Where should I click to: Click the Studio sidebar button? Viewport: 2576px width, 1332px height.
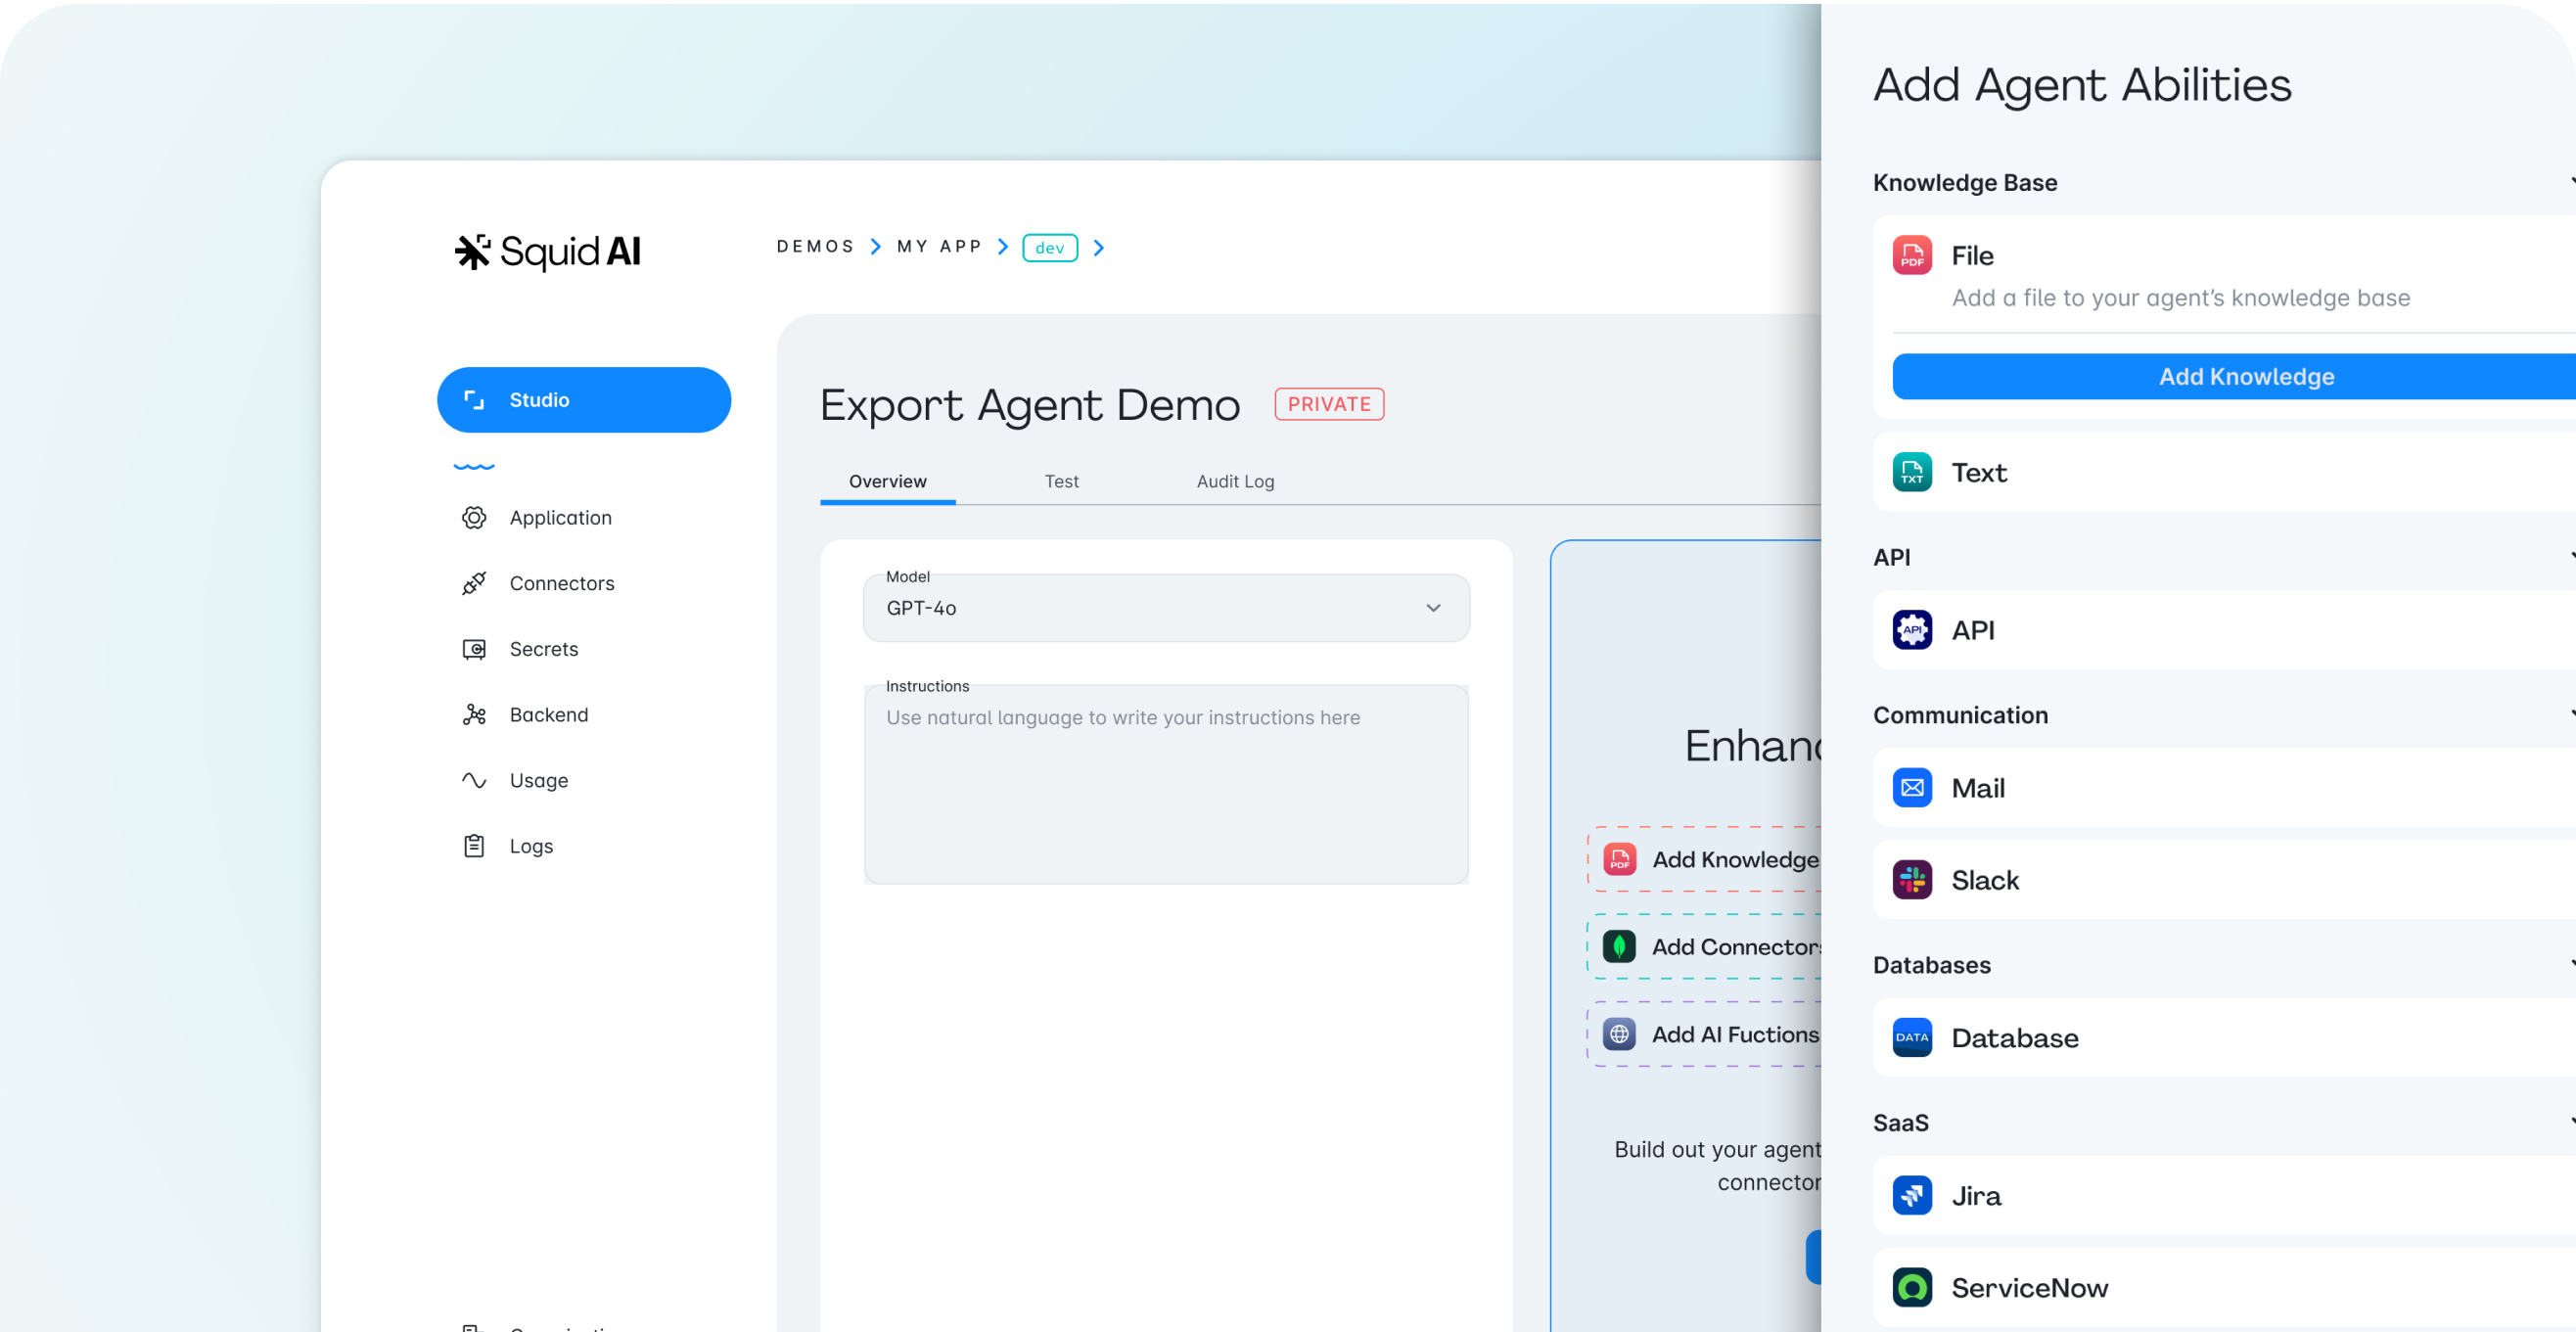click(584, 400)
